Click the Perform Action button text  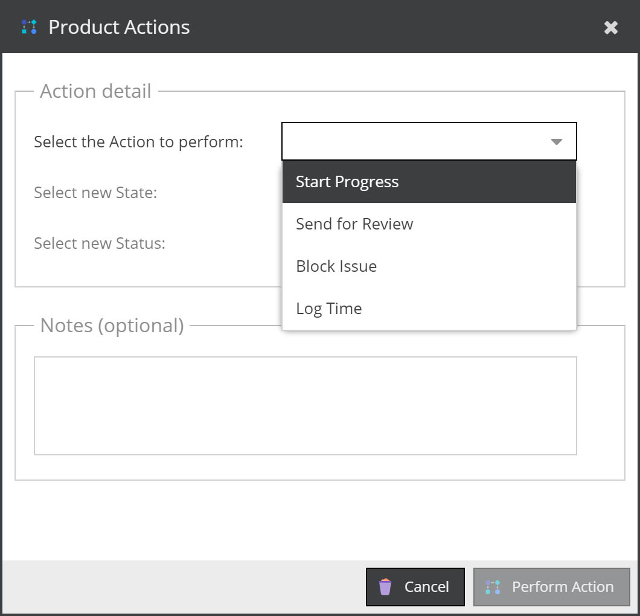click(562, 587)
